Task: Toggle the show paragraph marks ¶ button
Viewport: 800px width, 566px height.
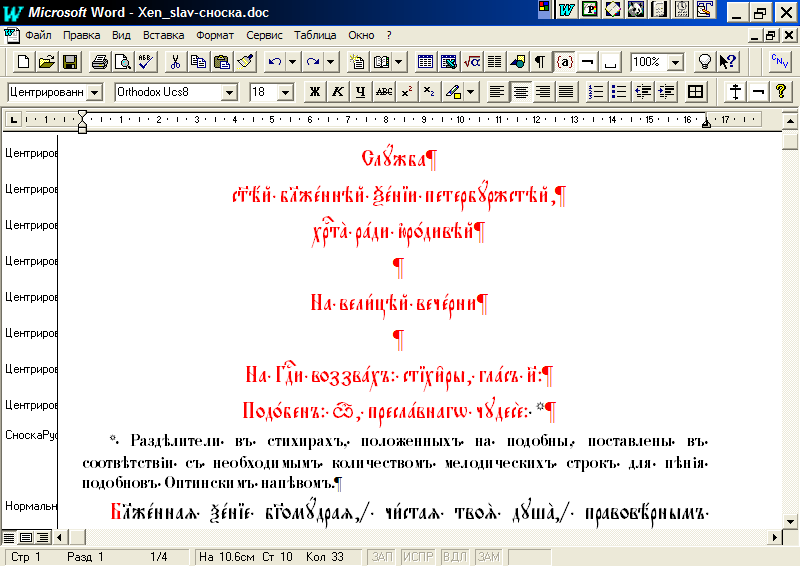Action: click(540, 62)
